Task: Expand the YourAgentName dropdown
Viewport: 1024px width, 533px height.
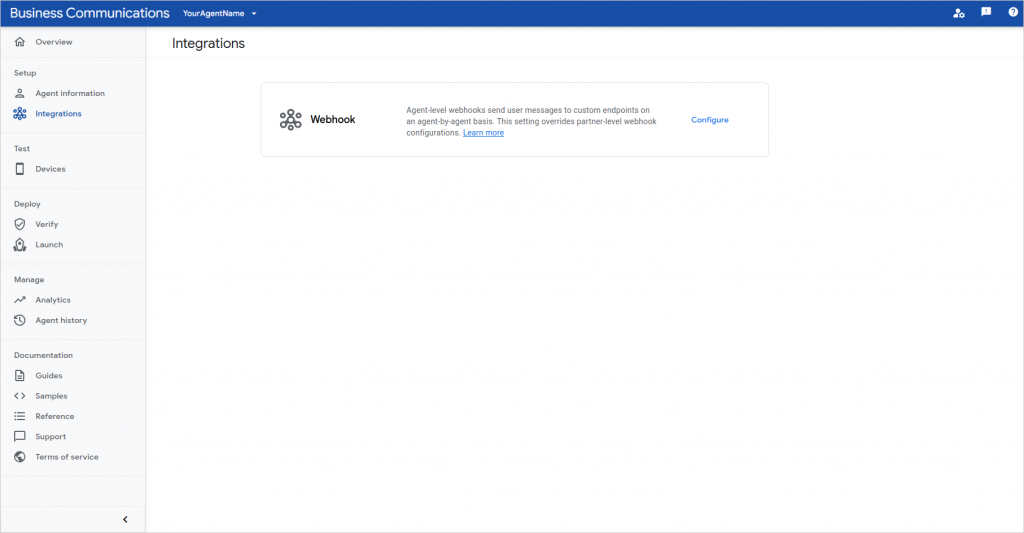Action: click(220, 14)
